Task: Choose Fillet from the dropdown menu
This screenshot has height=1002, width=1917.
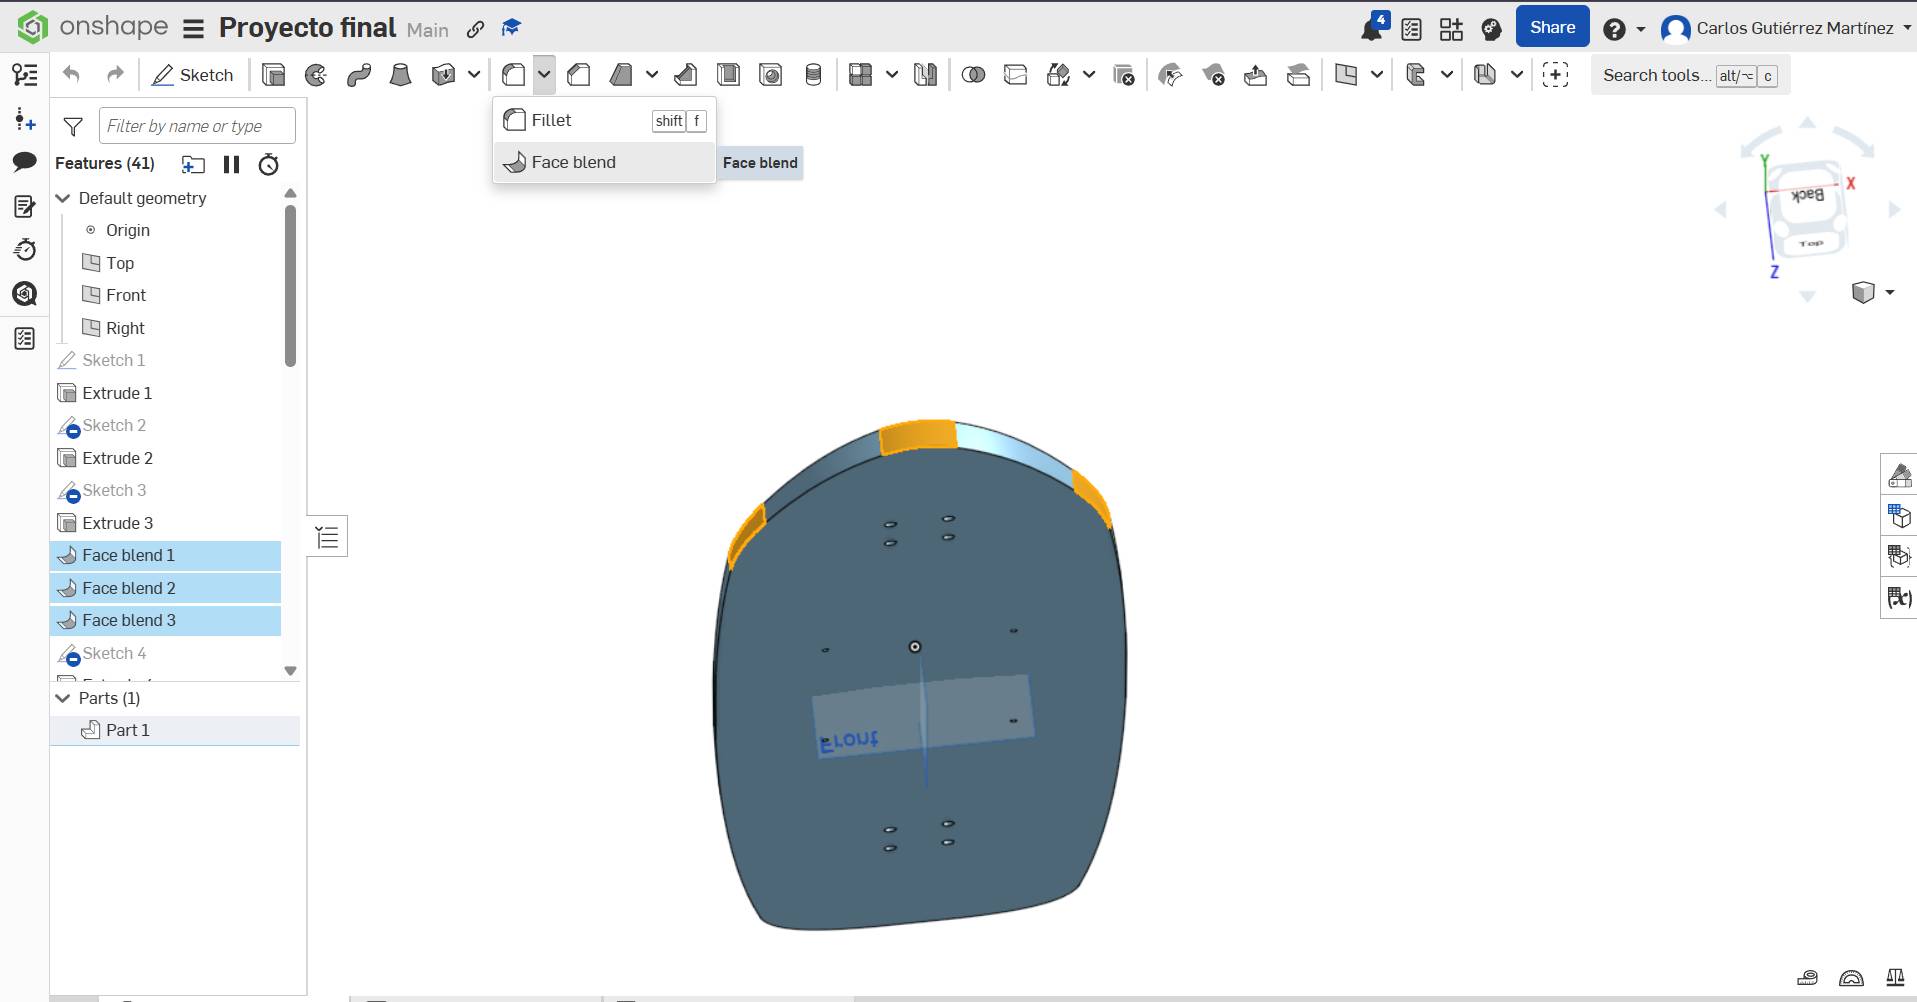Action: click(x=604, y=121)
